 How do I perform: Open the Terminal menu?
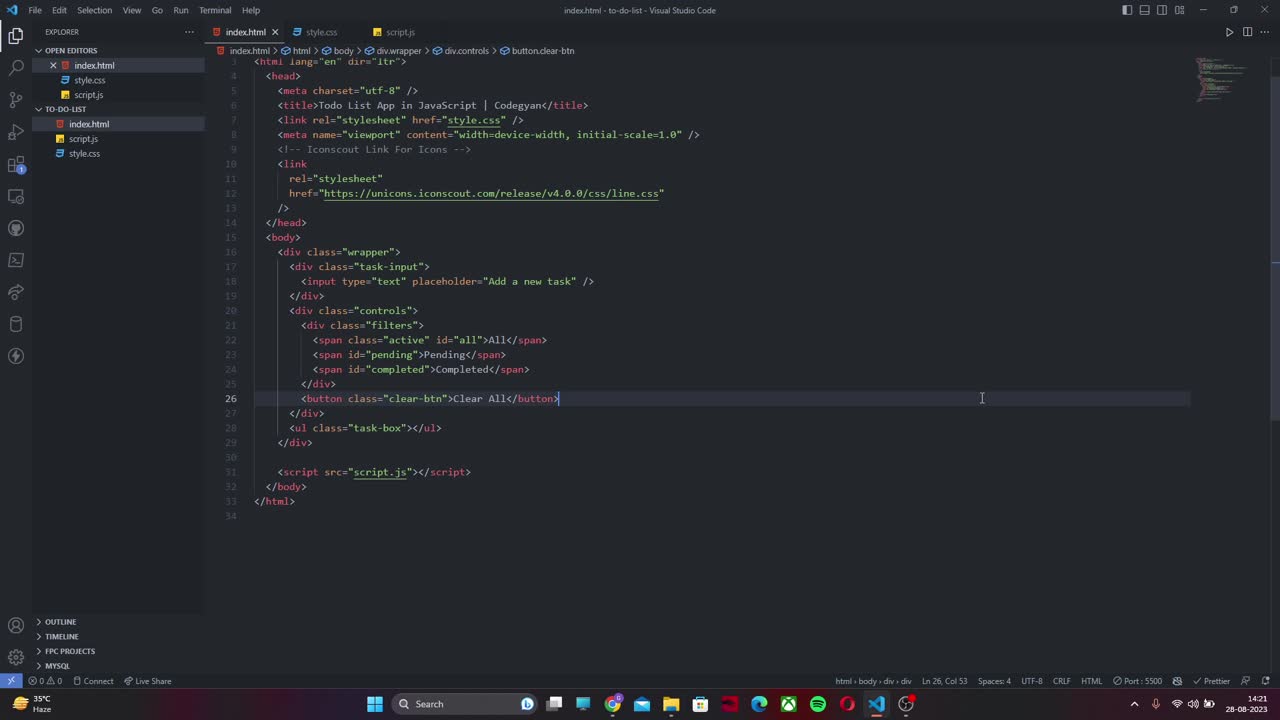pyautogui.click(x=215, y=10)
